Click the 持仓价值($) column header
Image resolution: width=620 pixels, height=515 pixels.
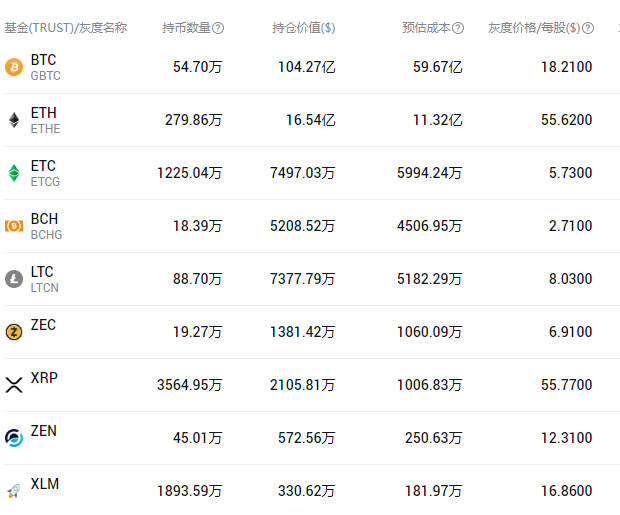(303, 28)
